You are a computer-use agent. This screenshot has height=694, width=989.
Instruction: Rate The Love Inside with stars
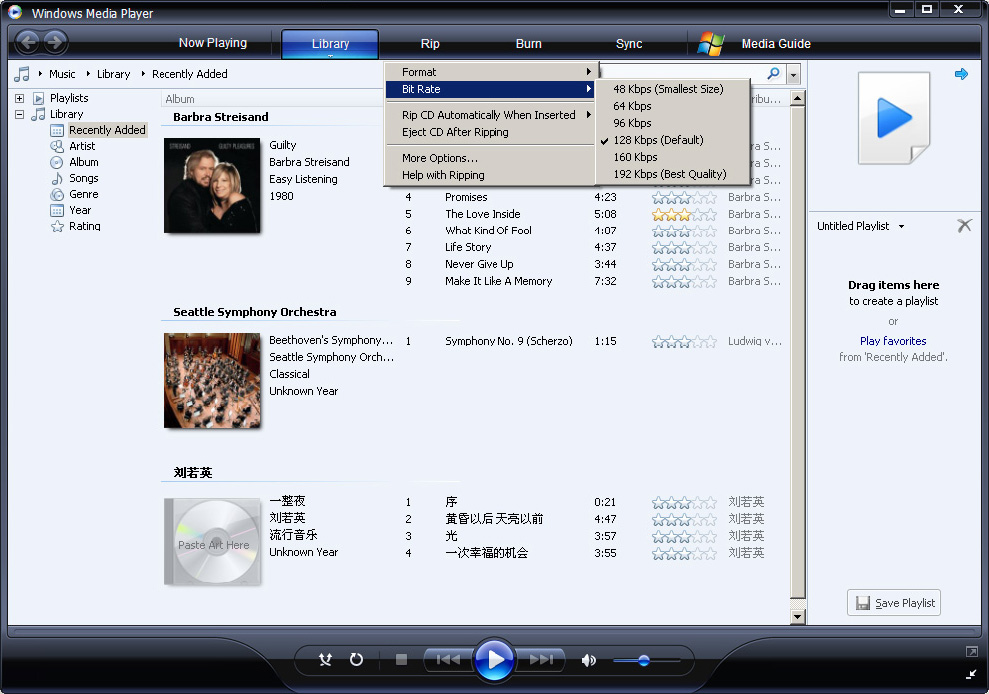[x=684, y=215]
